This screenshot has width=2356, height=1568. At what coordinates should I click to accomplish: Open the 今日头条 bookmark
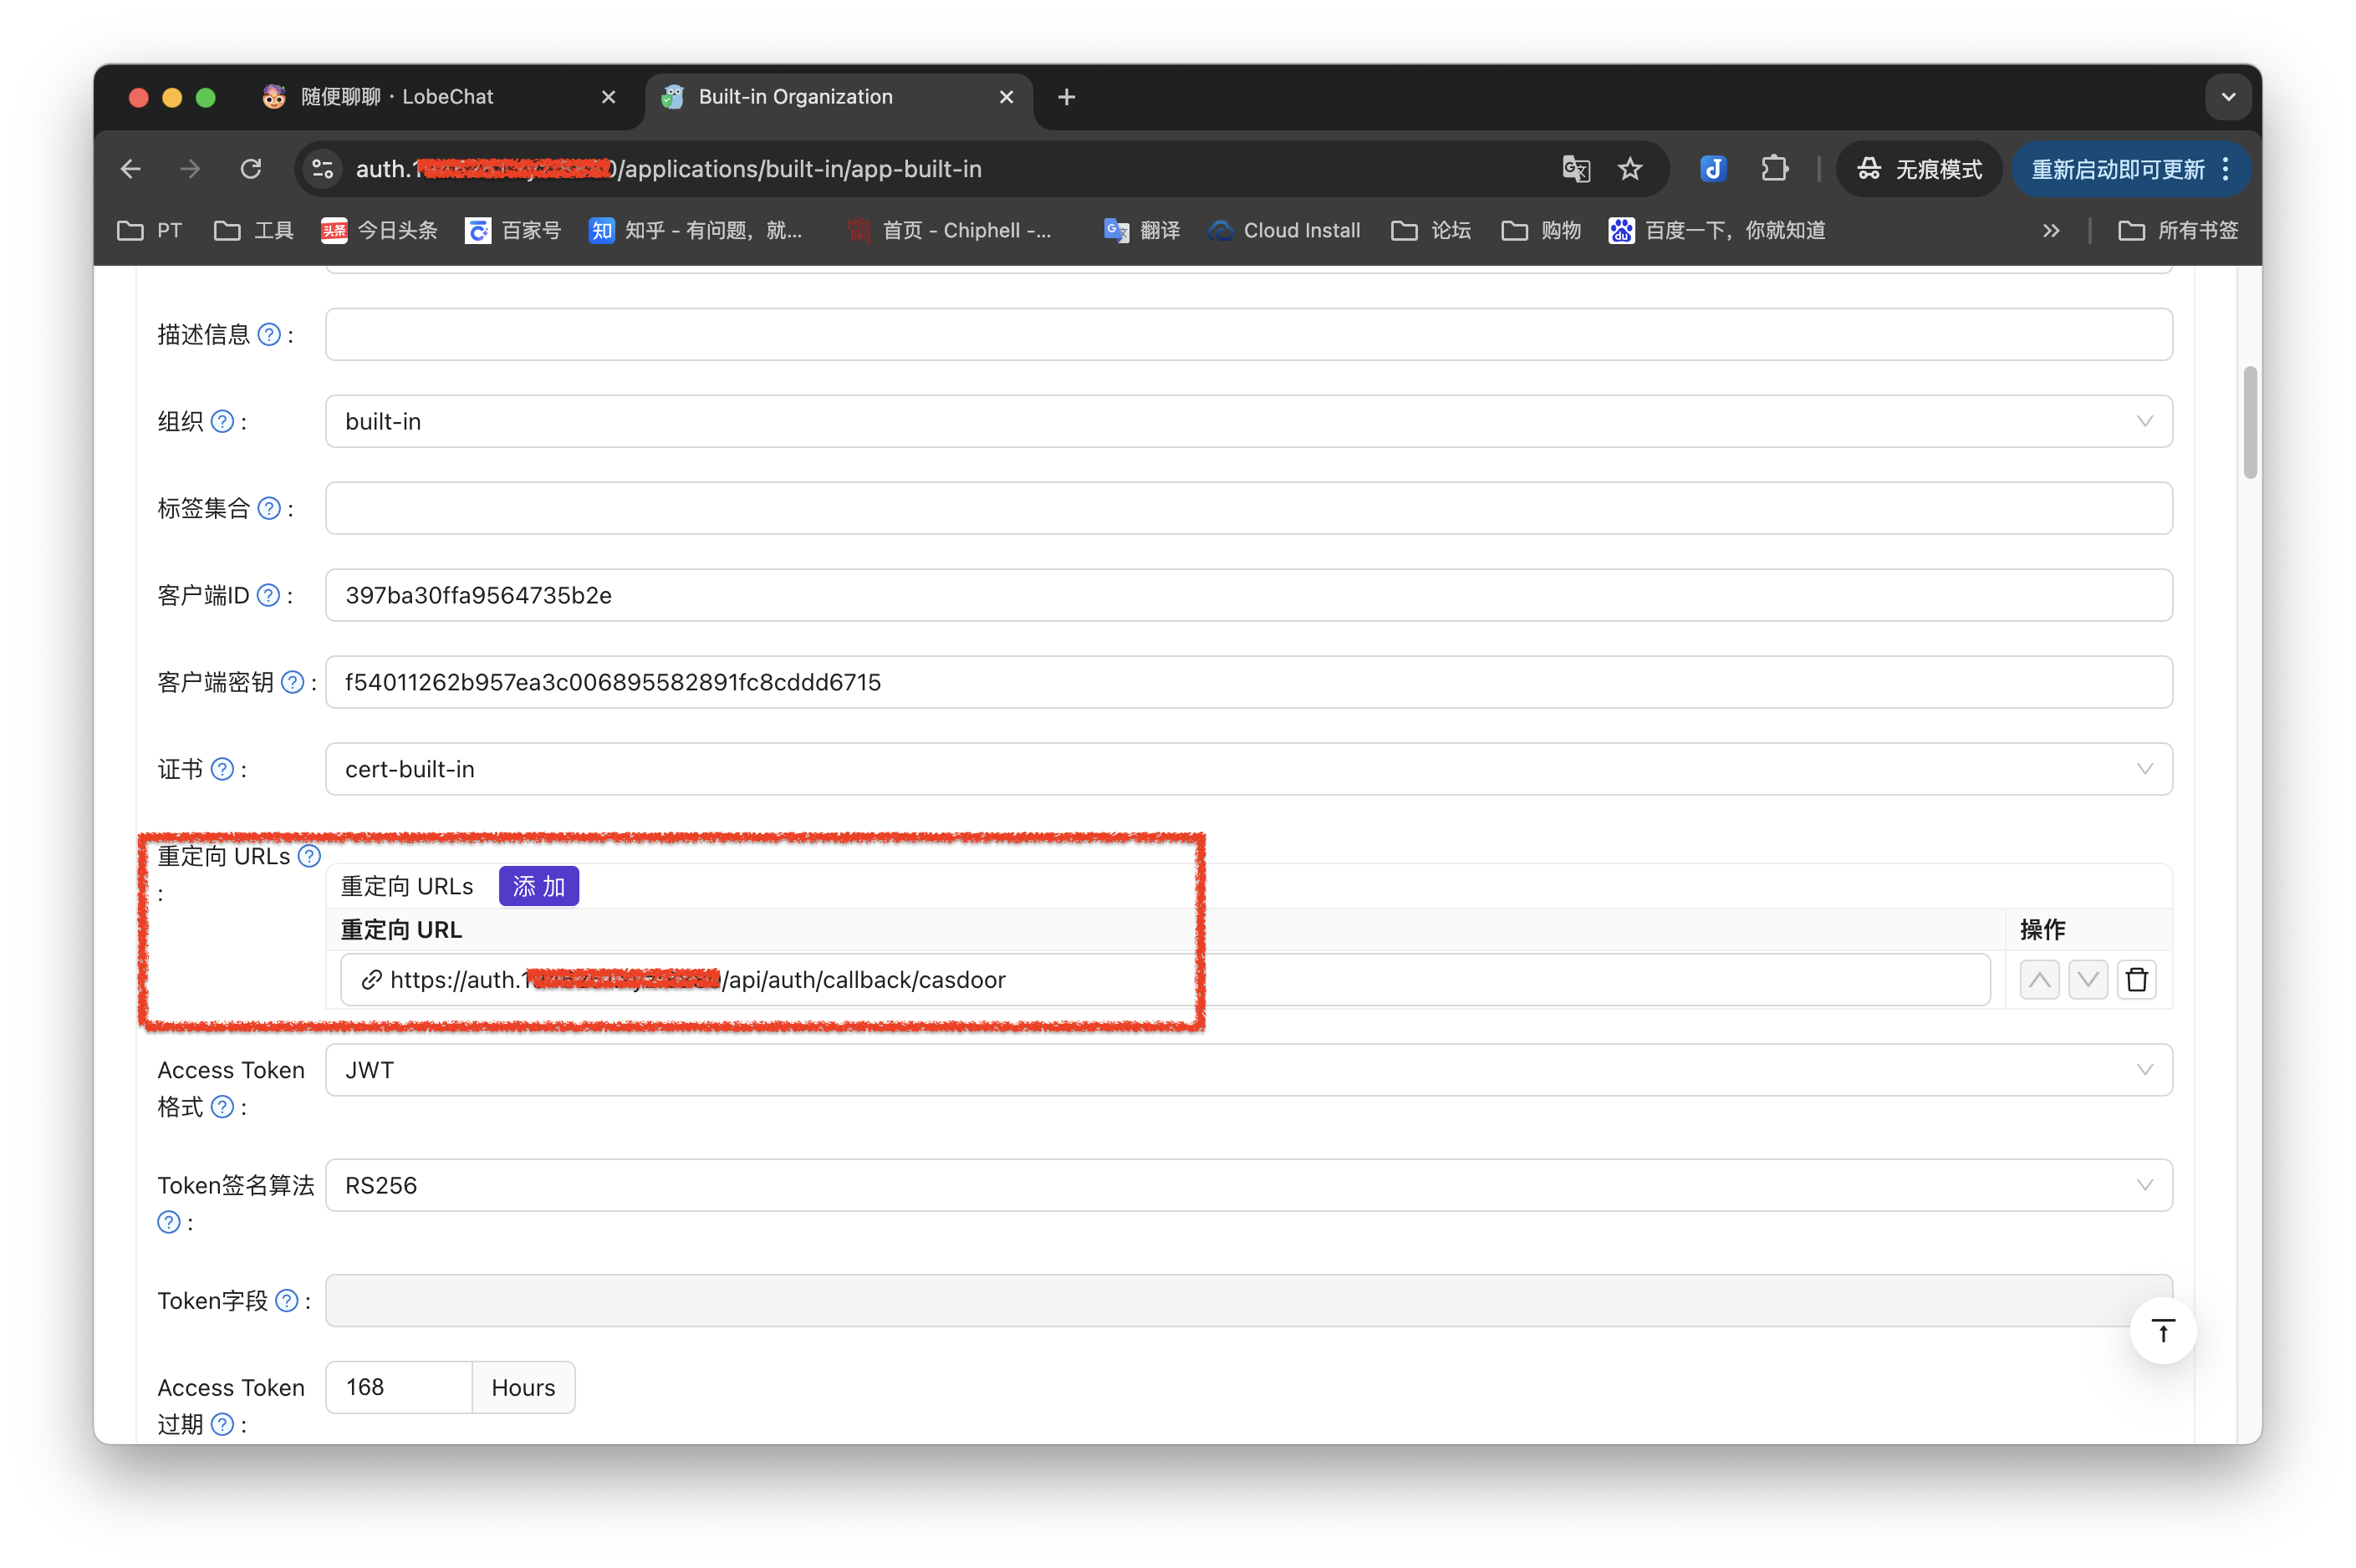[379, 231]
